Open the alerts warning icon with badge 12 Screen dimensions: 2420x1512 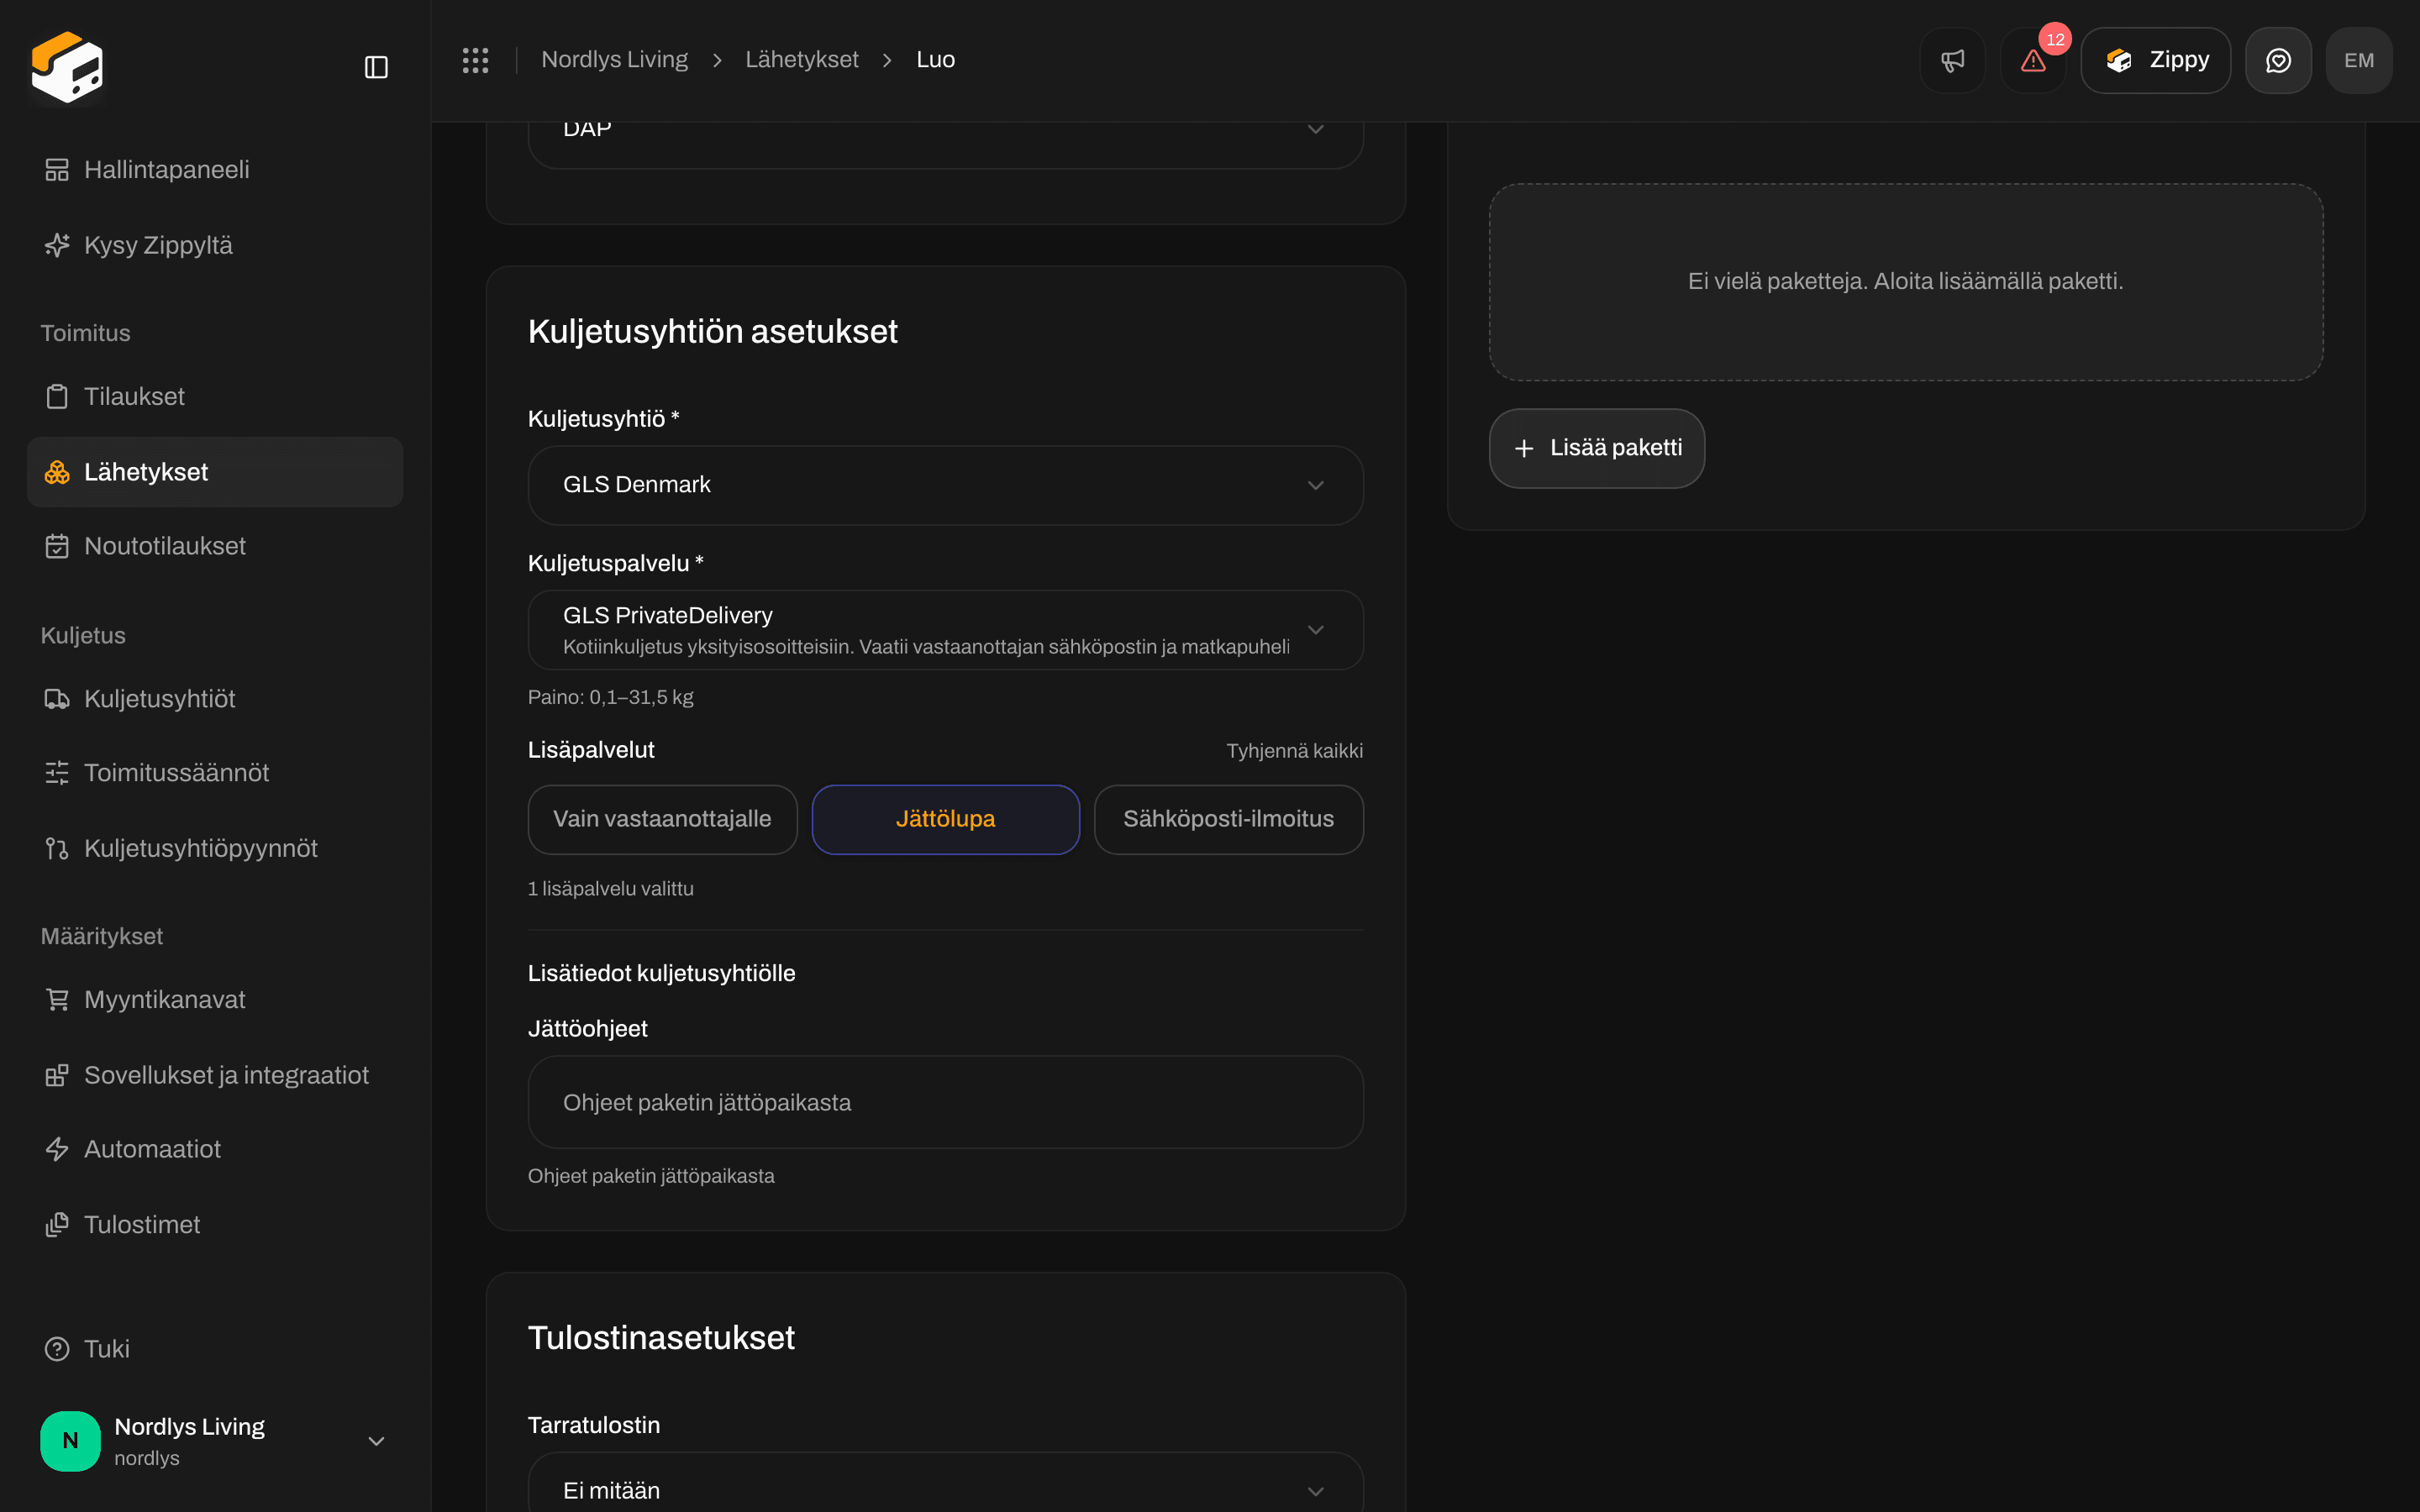click(2033, 60)
